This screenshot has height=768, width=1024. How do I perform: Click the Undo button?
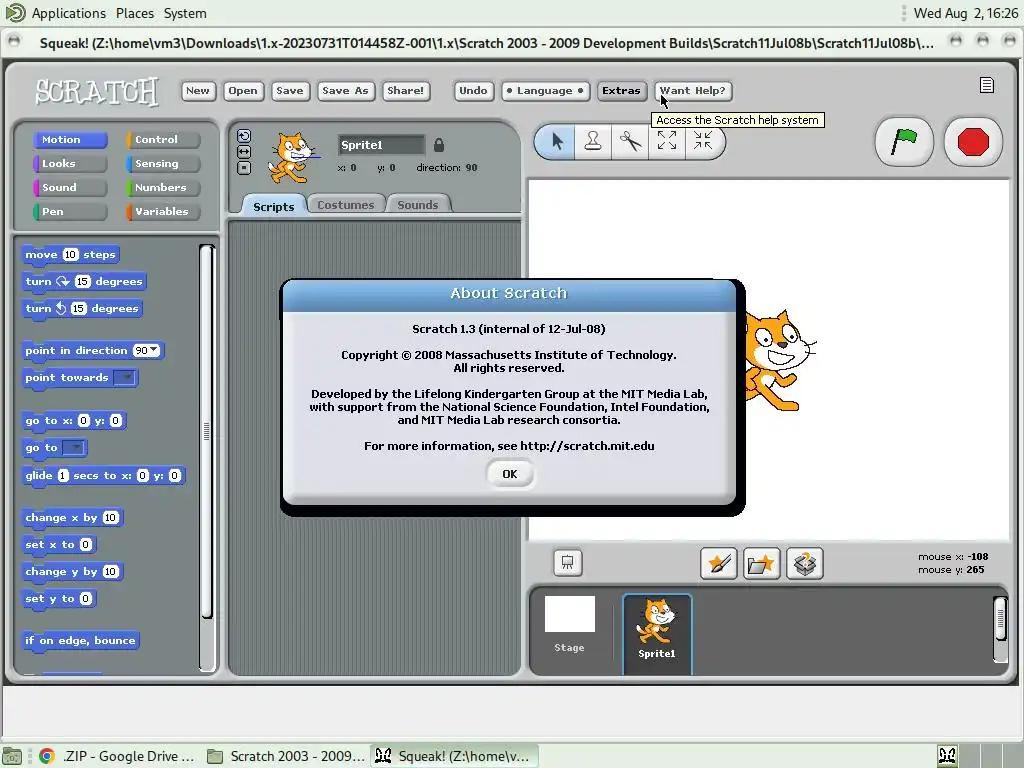click(x=473, y=91)
